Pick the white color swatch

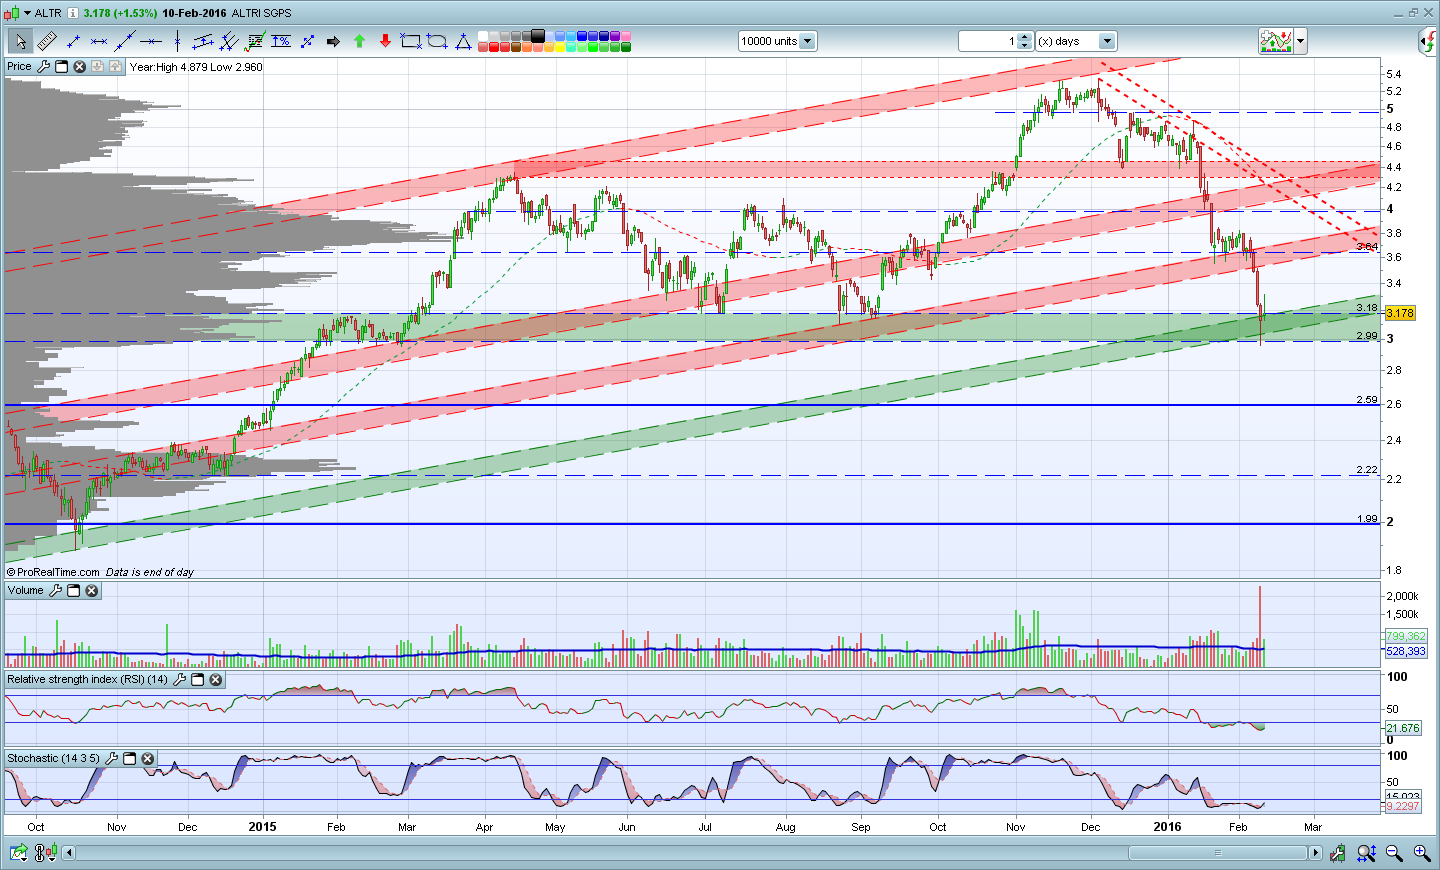click(483, 36)
